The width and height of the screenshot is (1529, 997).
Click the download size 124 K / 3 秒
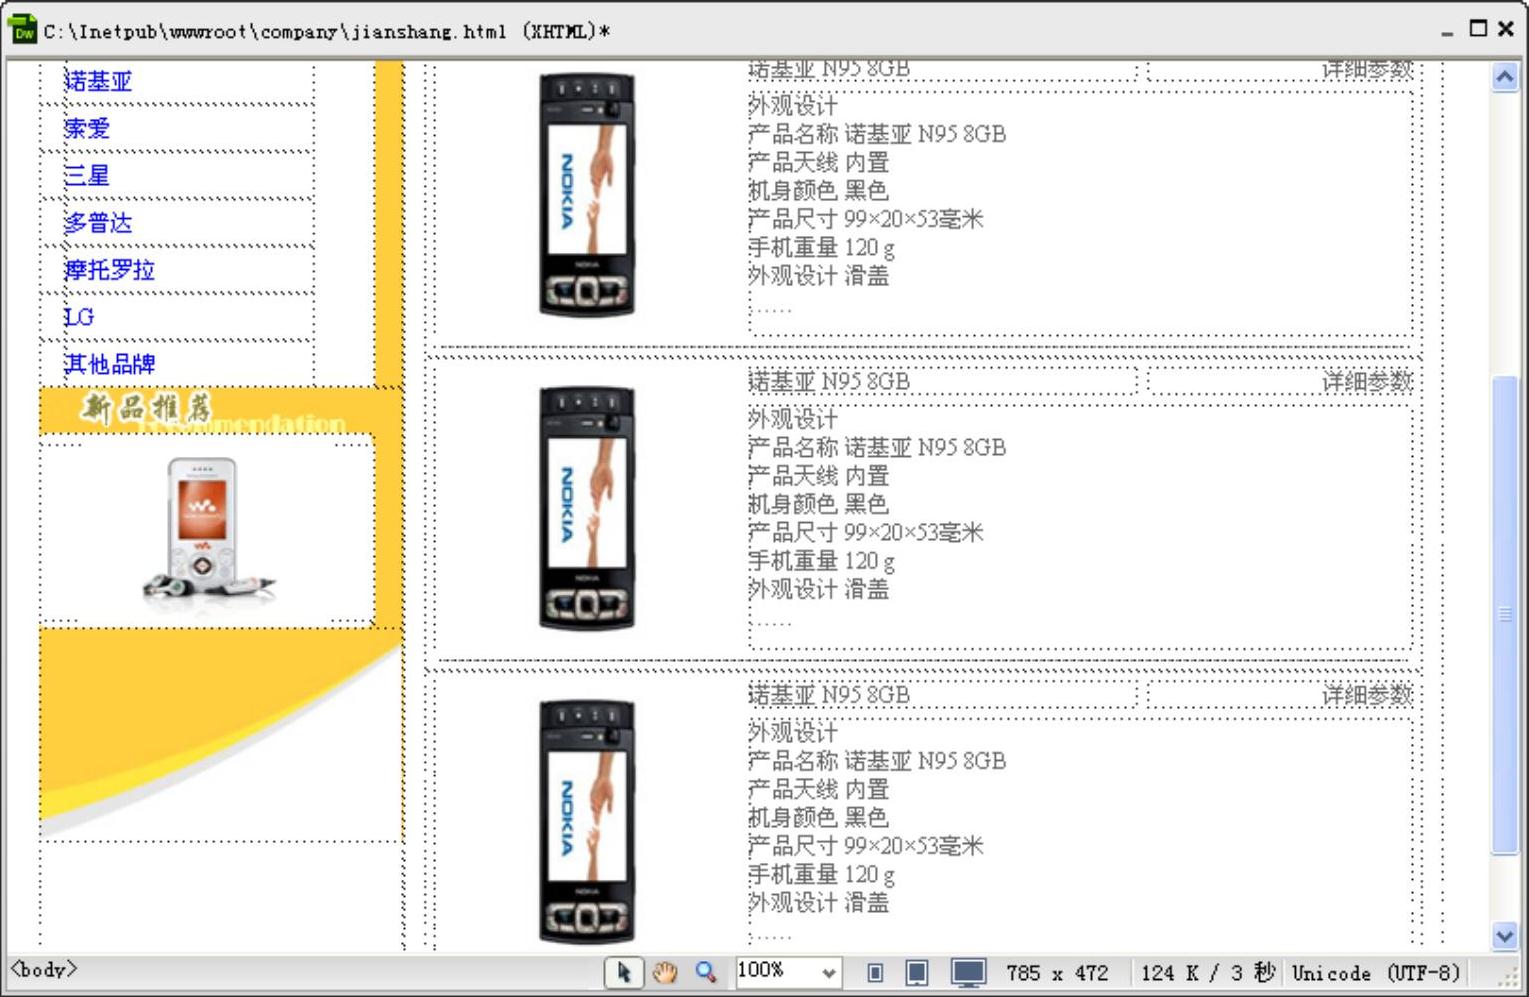(x=1208, y=973)
